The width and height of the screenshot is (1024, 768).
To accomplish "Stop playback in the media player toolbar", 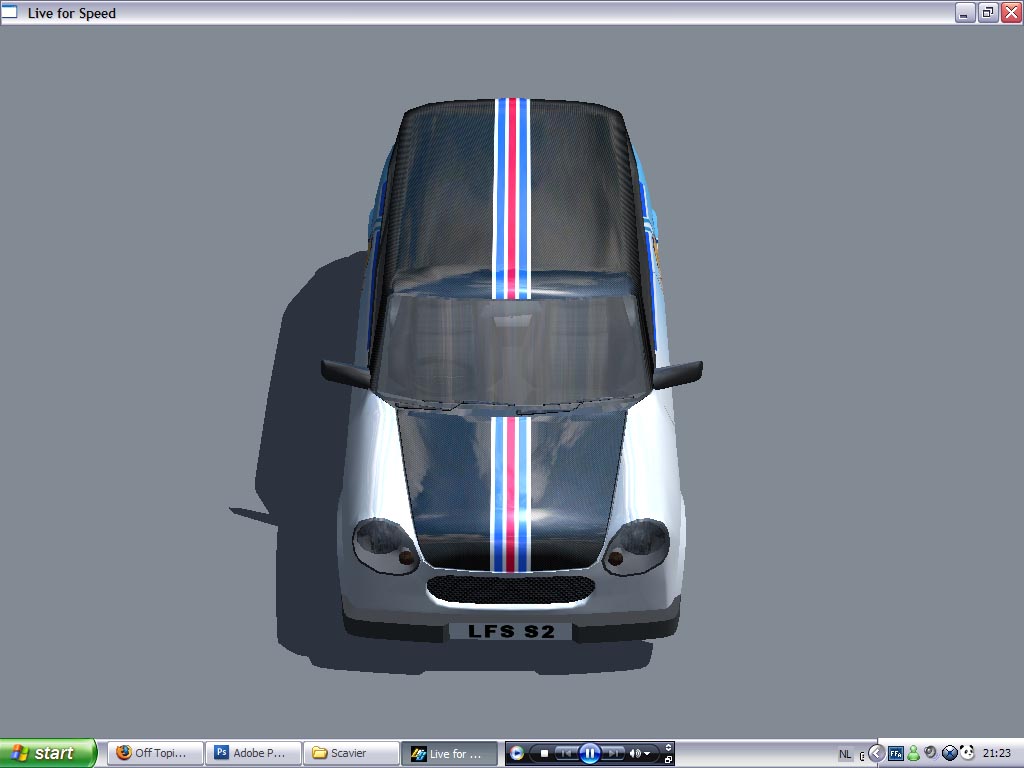I will (543, 754).
